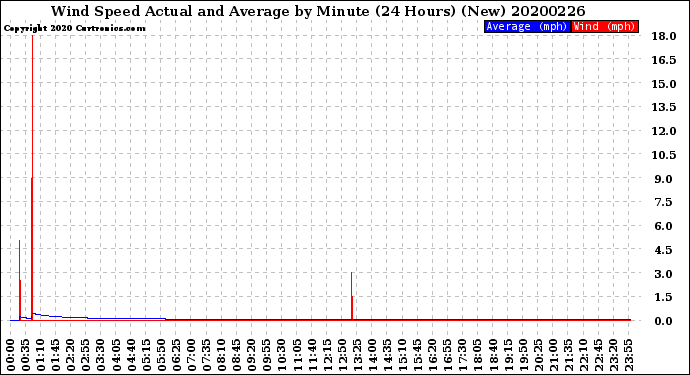Click the 11:05 time axis label
The height and width of the screenshot is (375, 690).
click(297, 355)
